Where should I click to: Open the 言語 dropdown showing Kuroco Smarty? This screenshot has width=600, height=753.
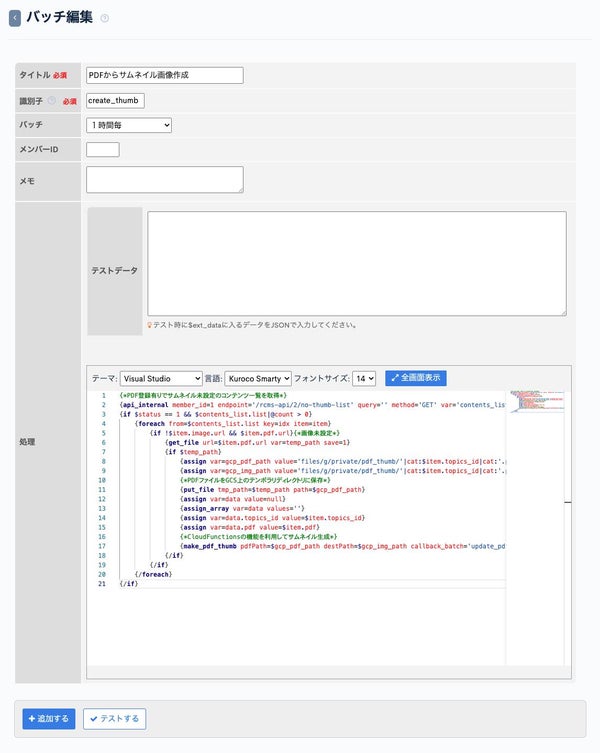(x=258, y=378)
